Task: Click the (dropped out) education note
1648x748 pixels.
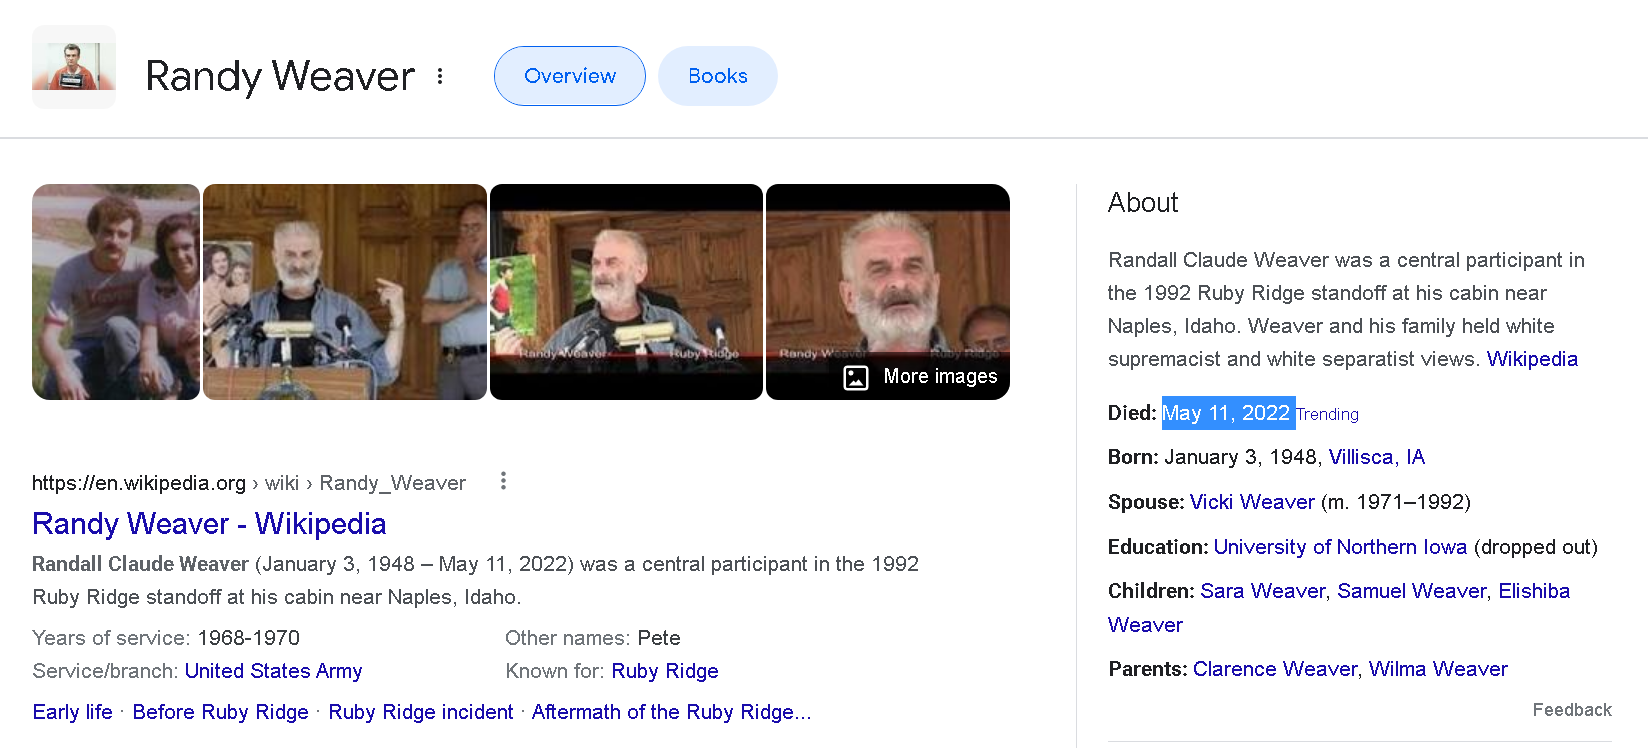Action: point(1536,547)
